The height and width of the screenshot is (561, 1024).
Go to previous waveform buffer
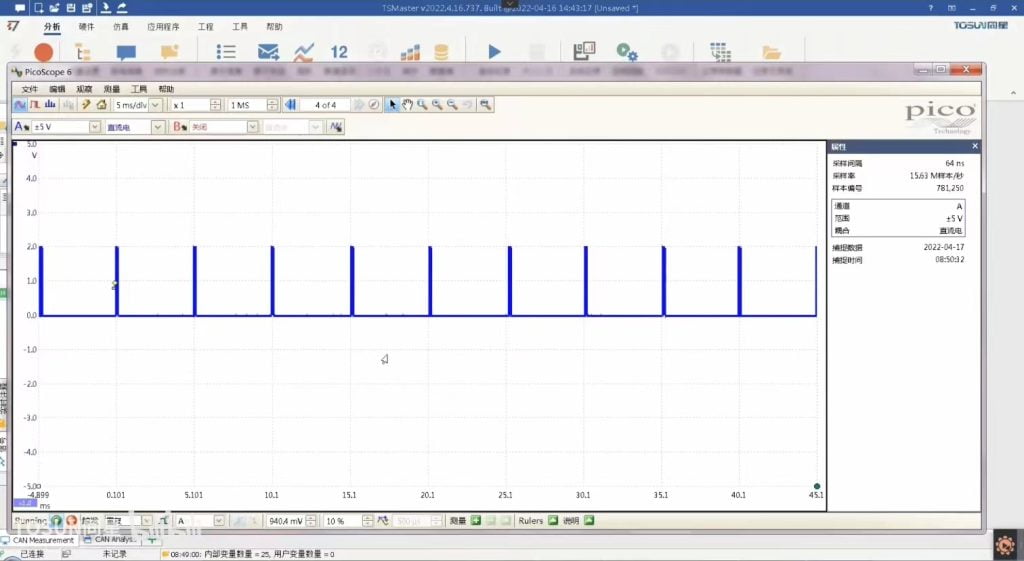pyautogui.click(x=291, y=105)
